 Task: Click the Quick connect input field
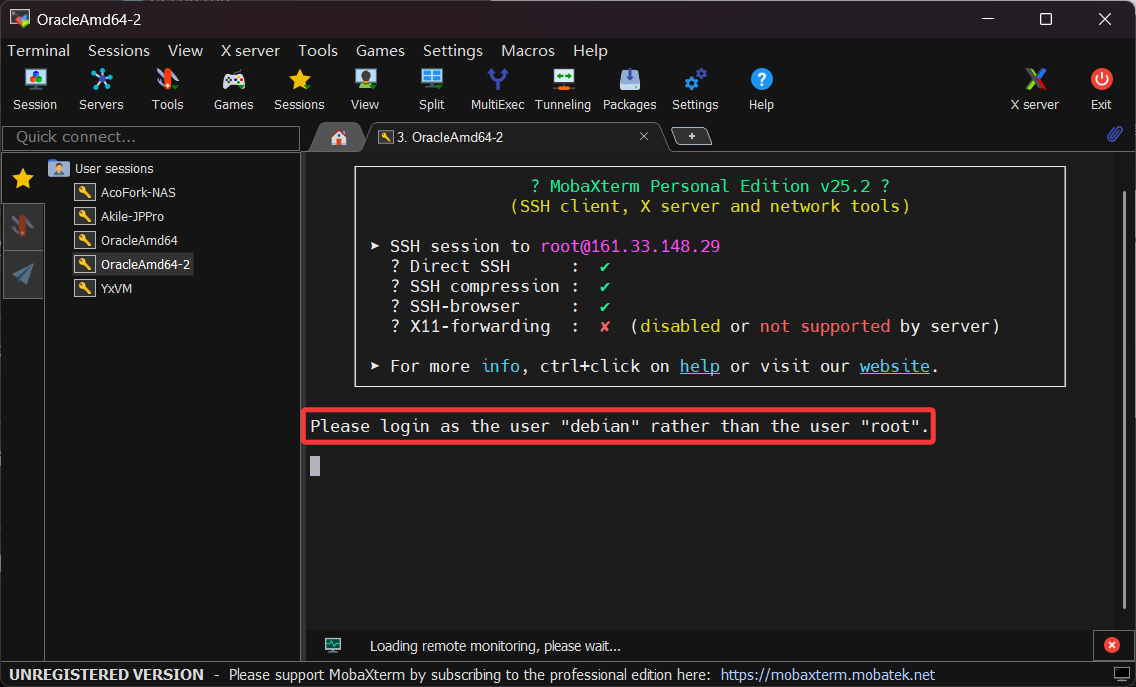point(151,137)
